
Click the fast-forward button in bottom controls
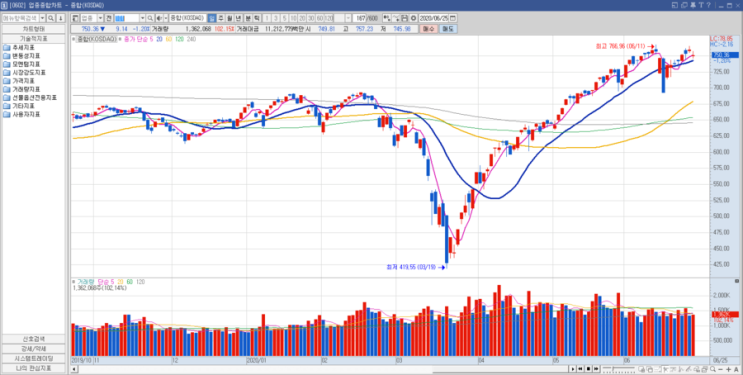596,369
